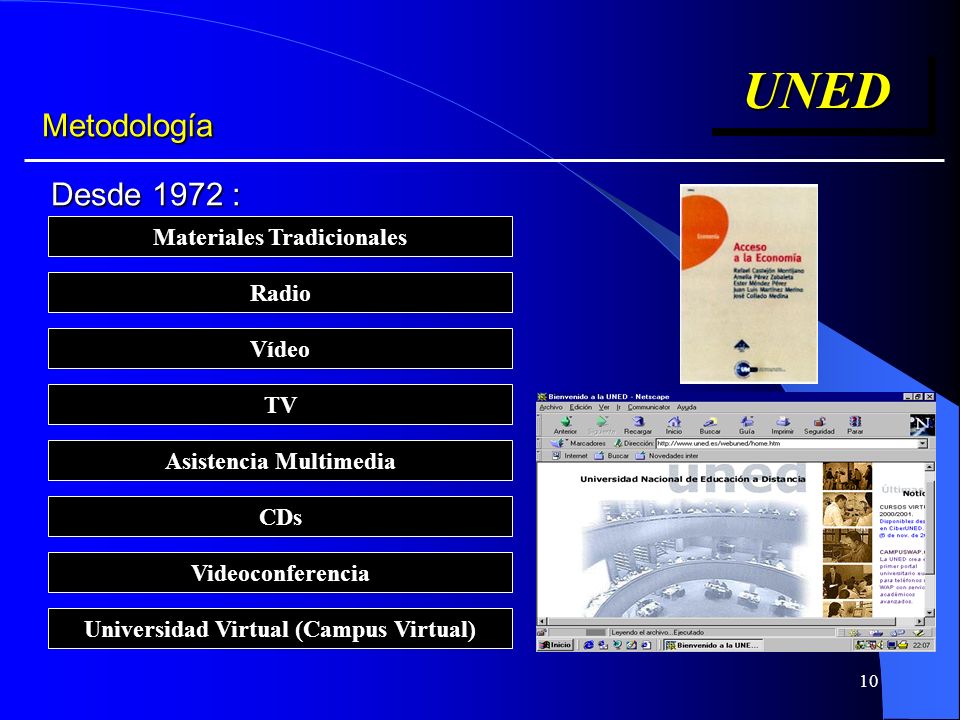Launch Internet Explorer from quick launch
The width and height of the screenshot is (960, 720).
(x=588, y=645)
